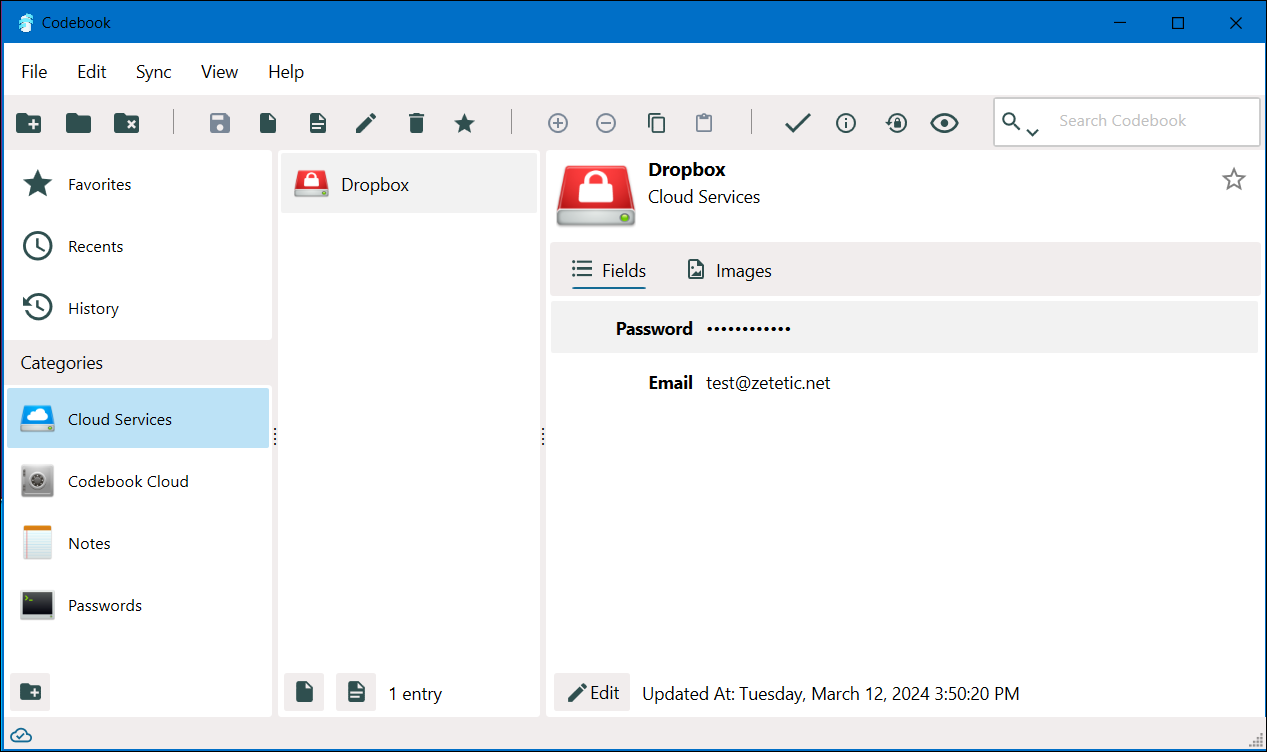Open the View menu

(219, 72)
